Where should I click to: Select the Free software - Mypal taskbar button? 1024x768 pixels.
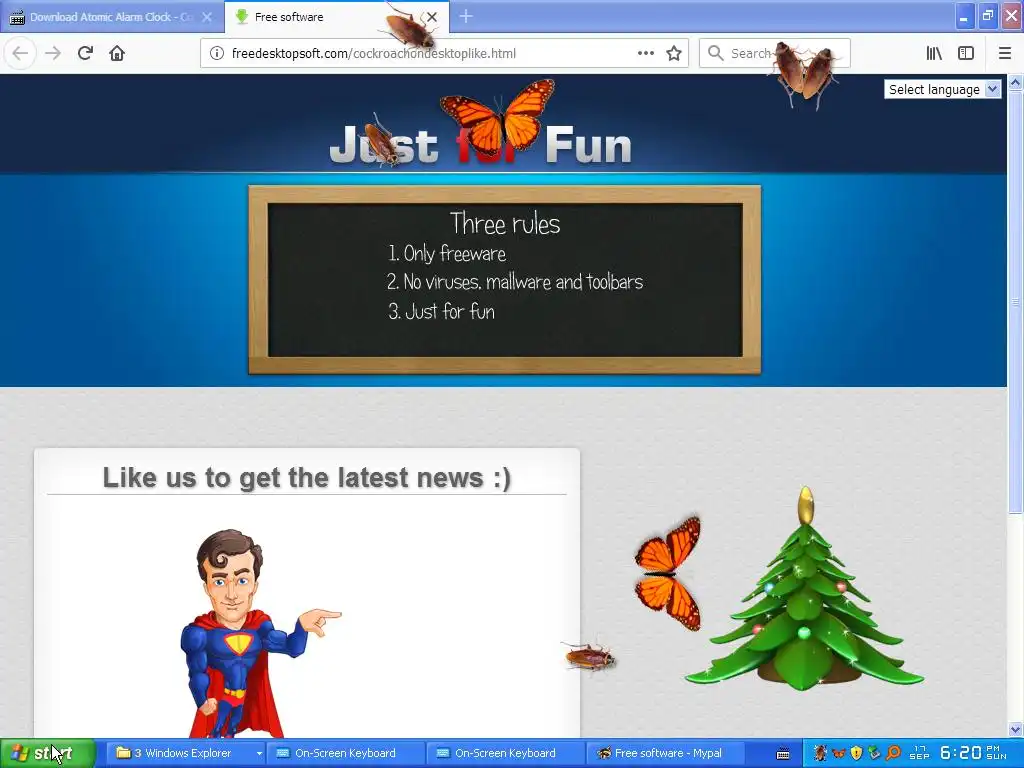pos(665,753)
